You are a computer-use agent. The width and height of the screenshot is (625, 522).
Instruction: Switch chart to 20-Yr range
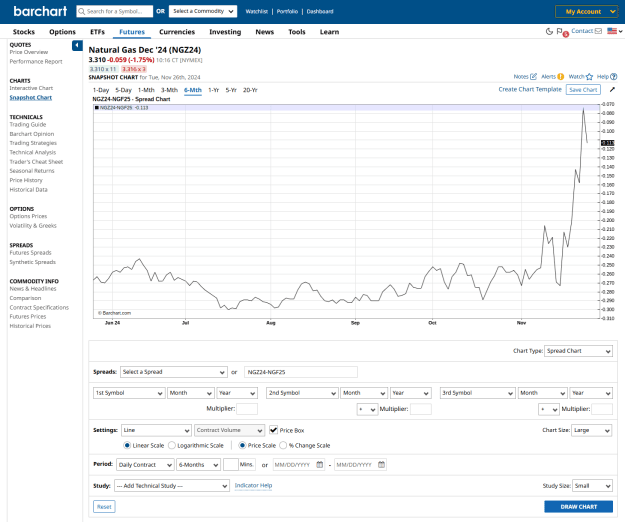click(x=250, y=90)
